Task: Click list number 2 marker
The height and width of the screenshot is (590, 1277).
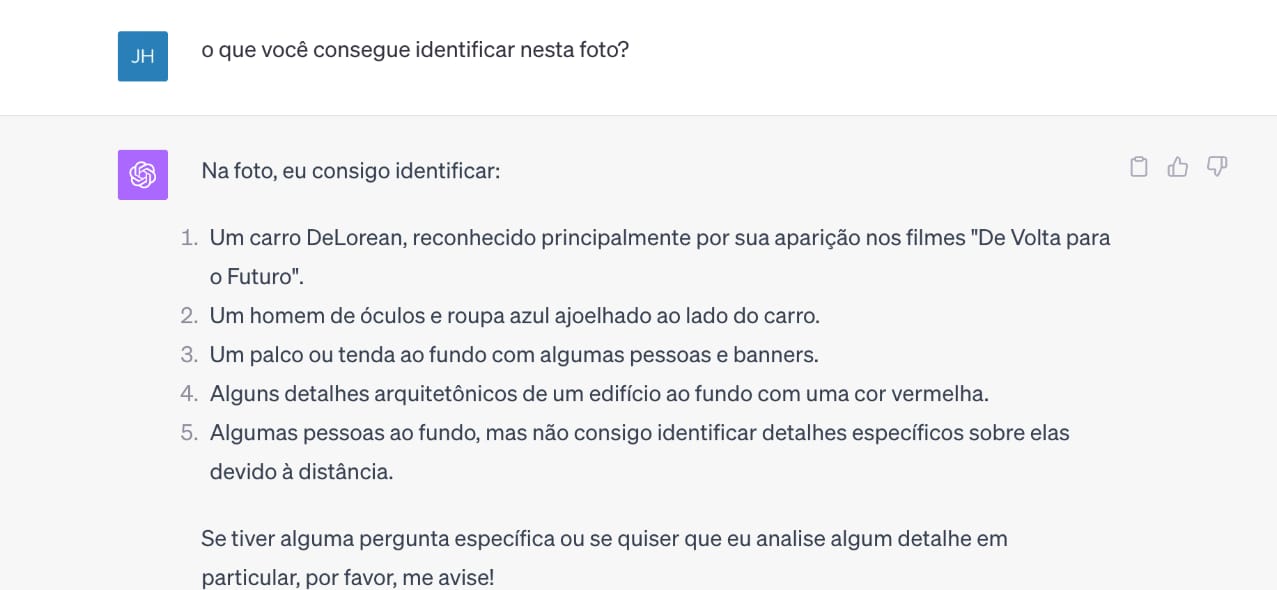Action: coord(189,316)
